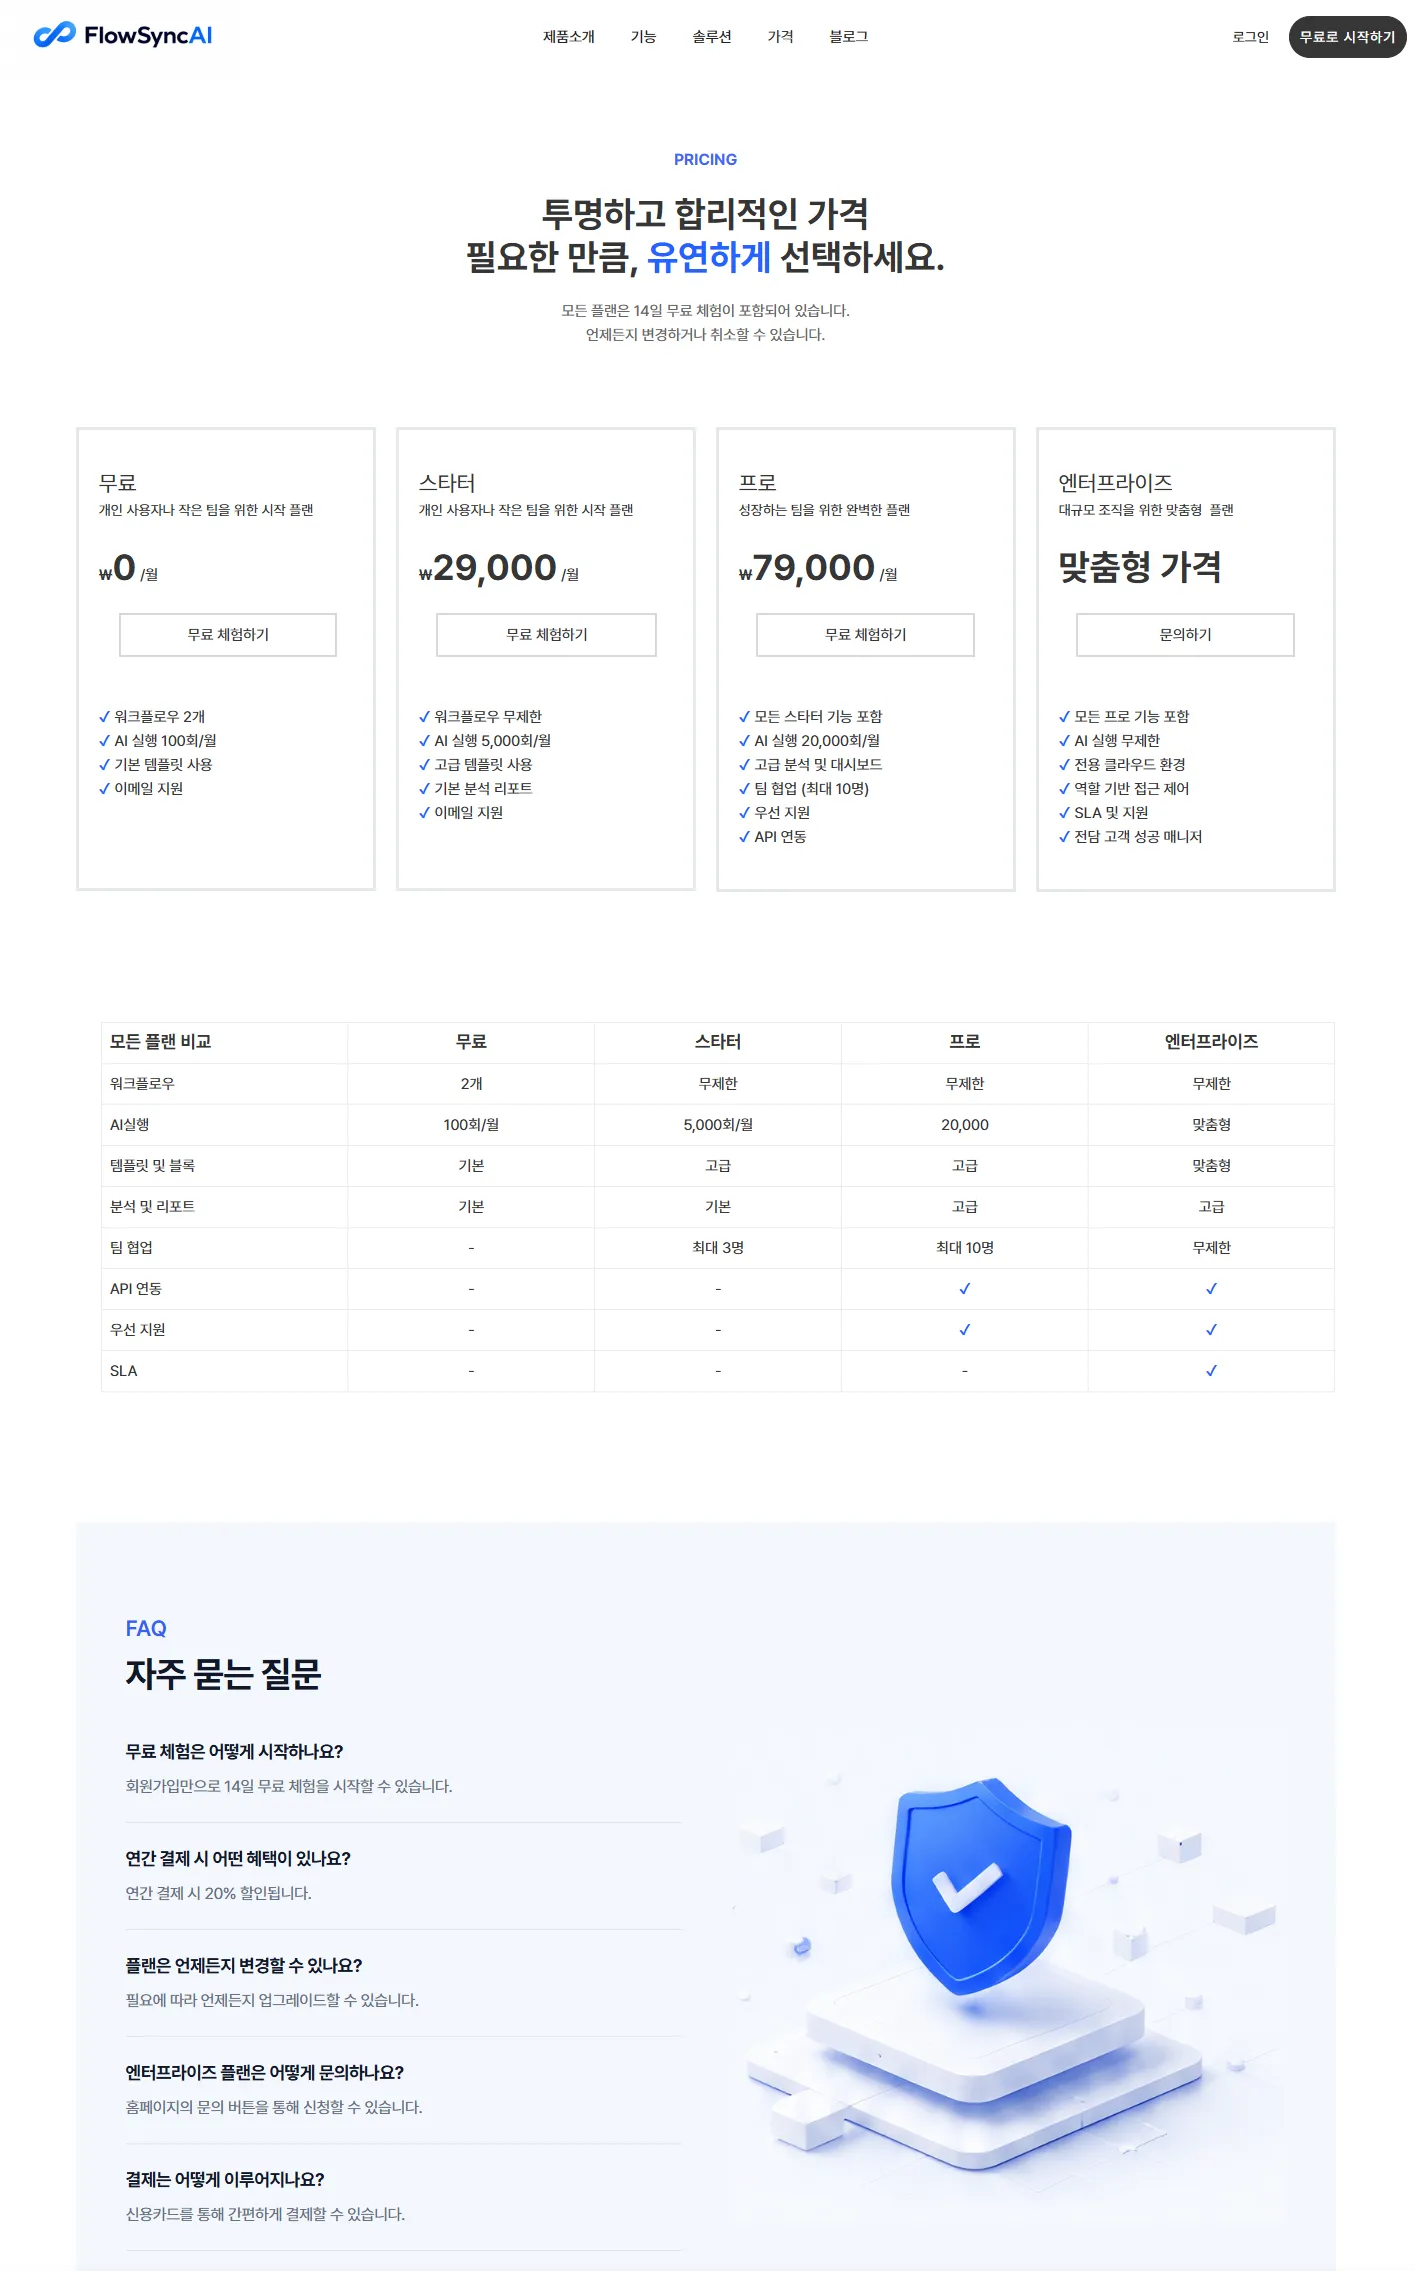This screenshot has height=2271, width=1415.
Task: Click the ₩29,000 price text
Action: pos(487,568)
